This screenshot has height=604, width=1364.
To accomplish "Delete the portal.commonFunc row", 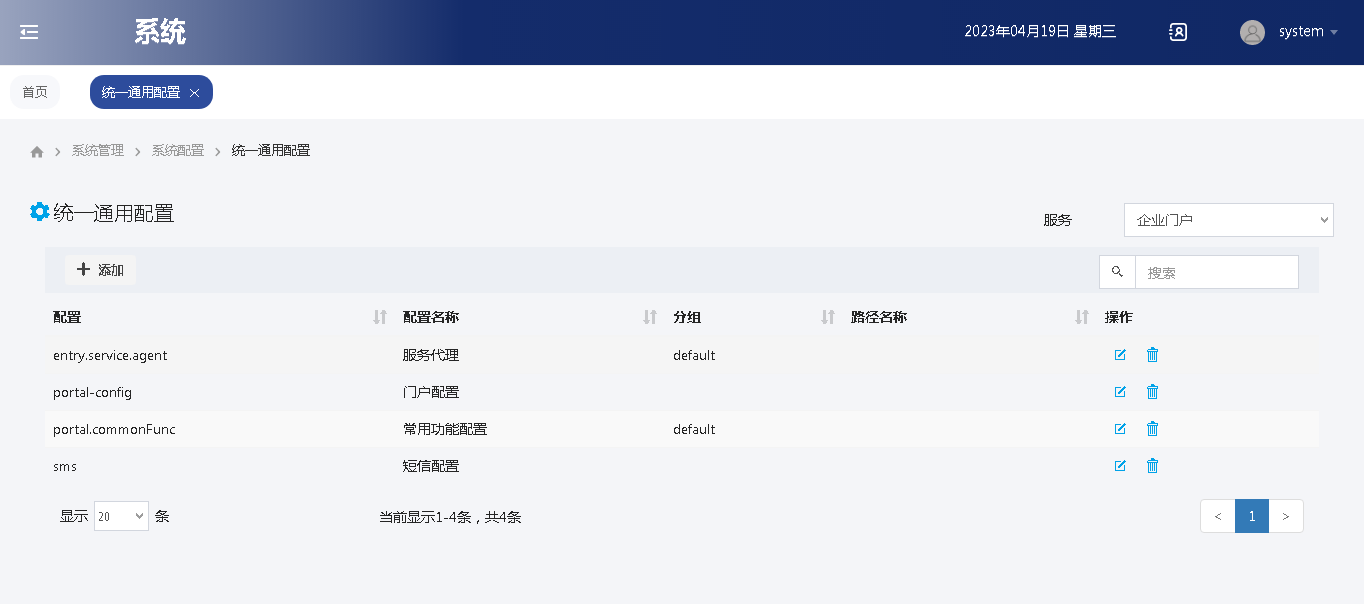I will tap(1152, 429).
